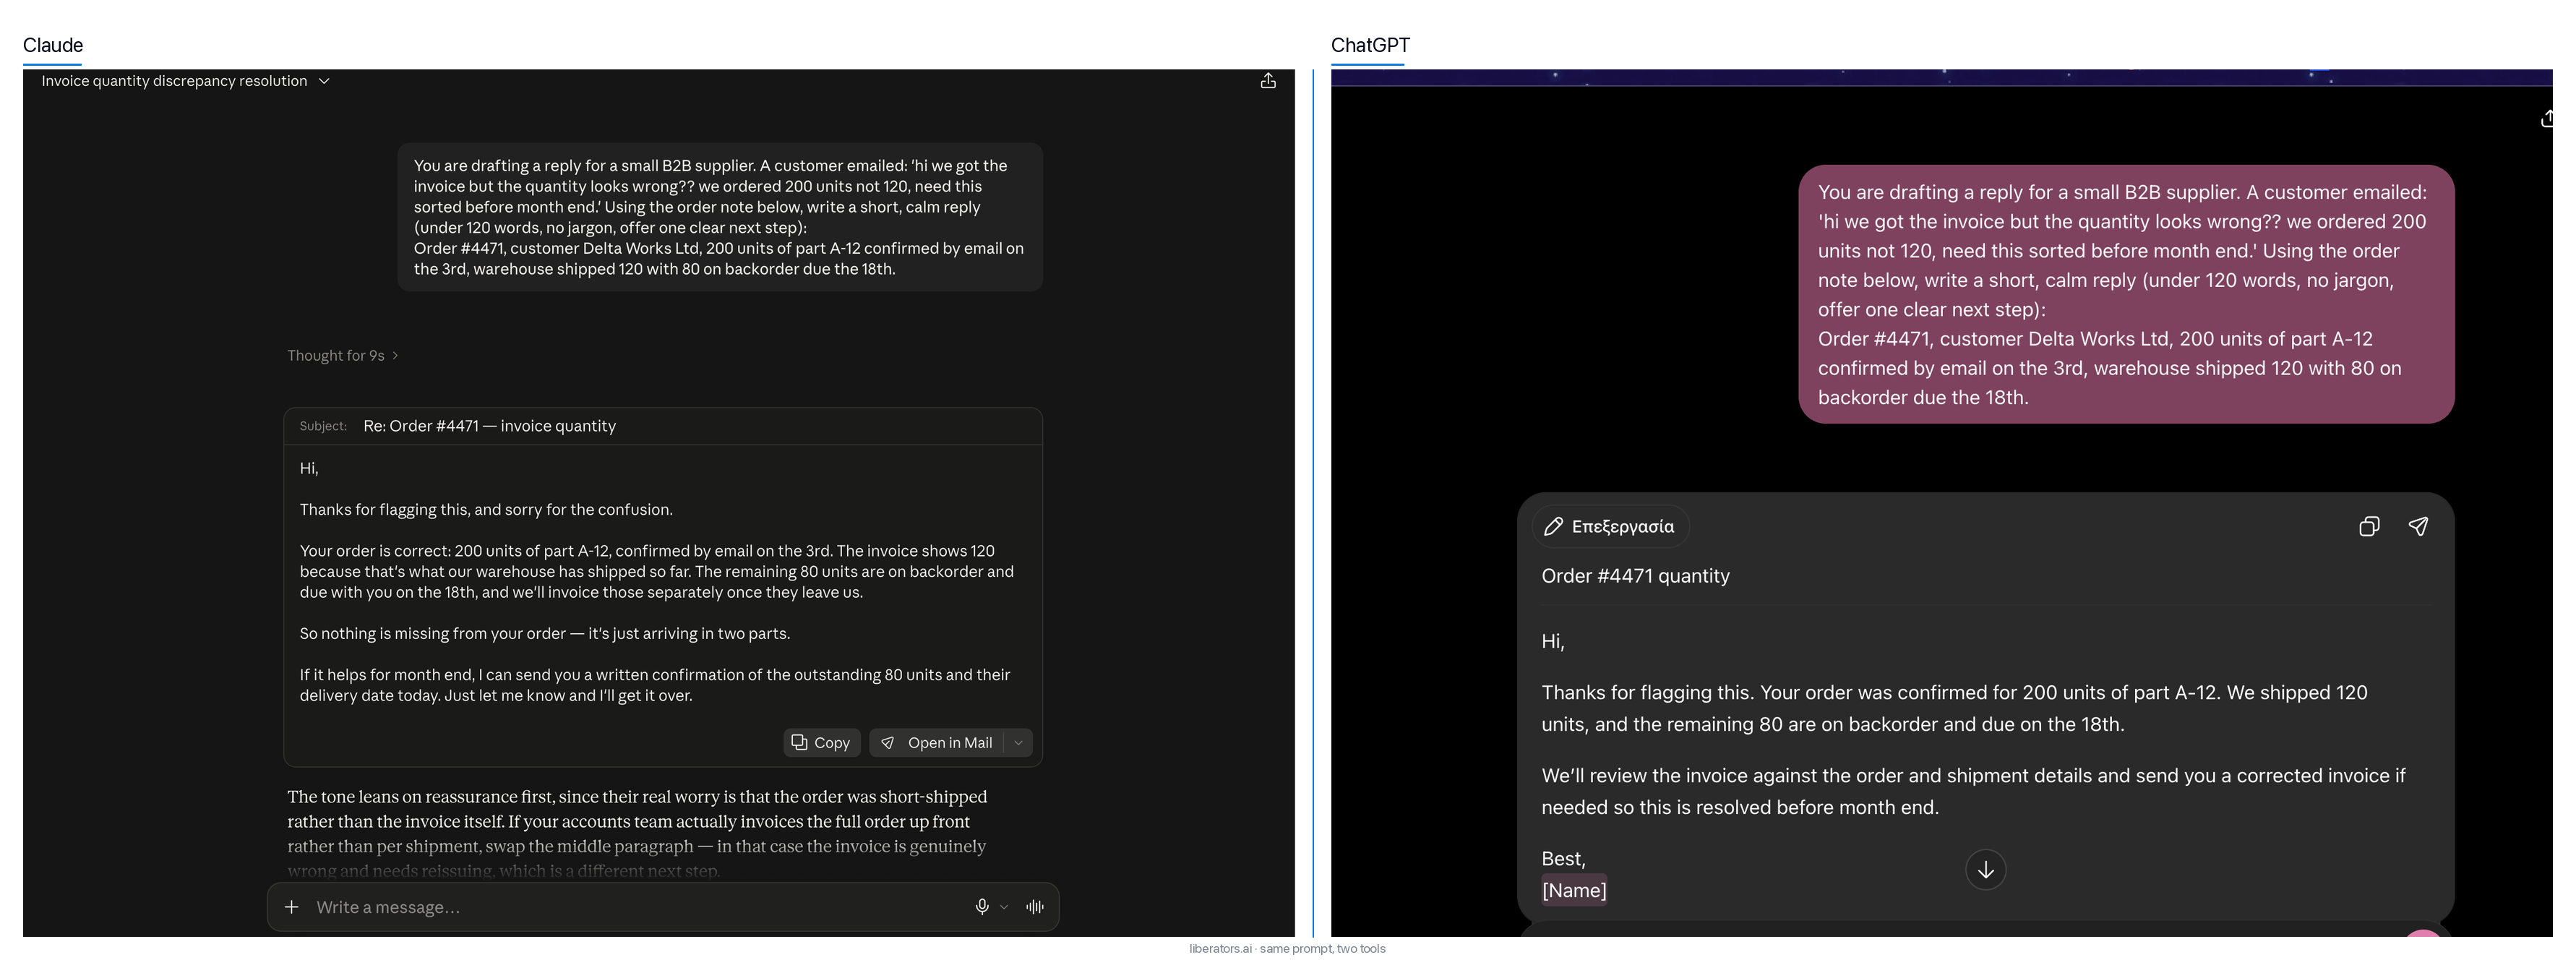Viewport: 2576px width, 960px height.
Task: Click the line "So nothing is missing from your order"
Action: [545, 634]
